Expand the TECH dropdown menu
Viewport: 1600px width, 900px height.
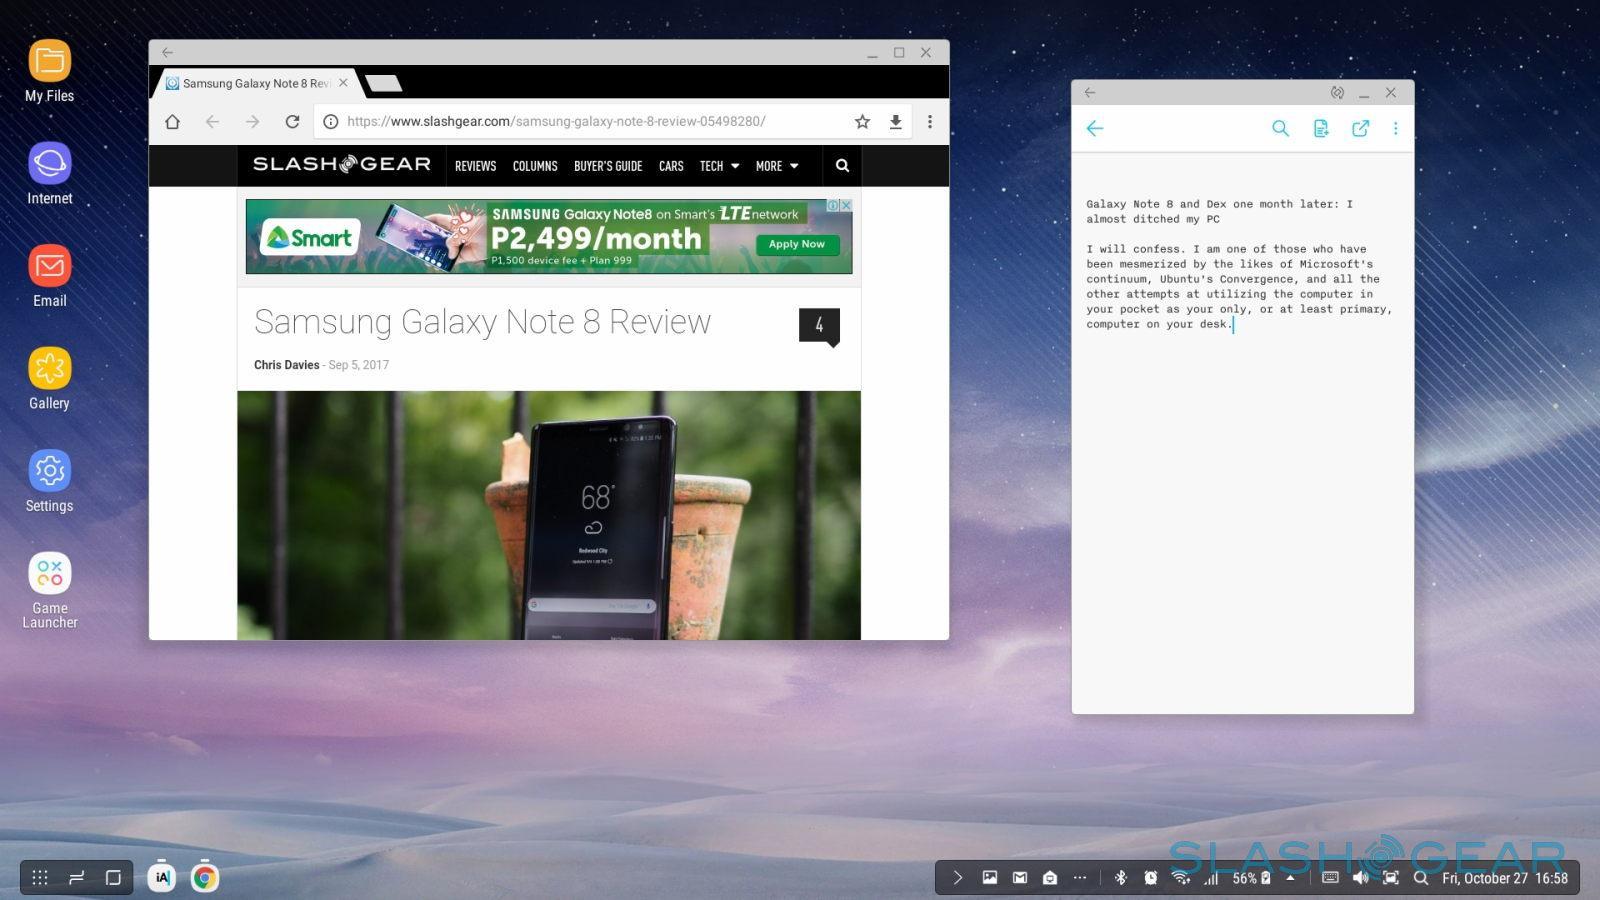[719, 166]
